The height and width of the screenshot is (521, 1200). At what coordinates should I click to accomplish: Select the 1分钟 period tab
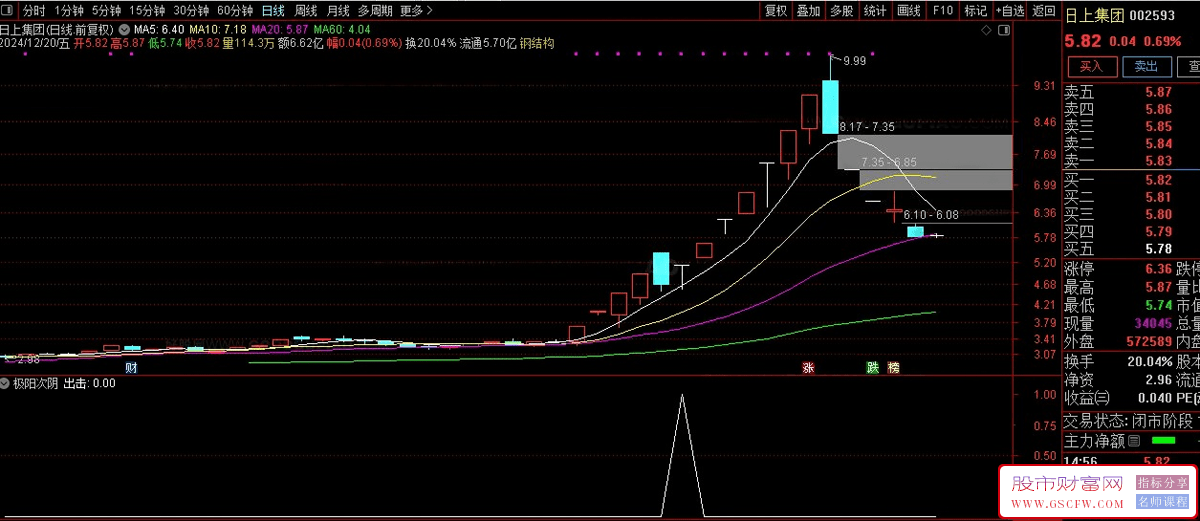68,11
